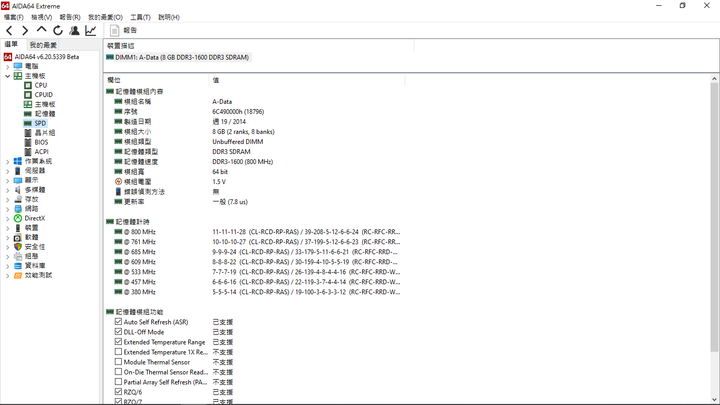
Task: Toggle Auto Self Refresh (ASR) checkbox
Action: [x=118, y=322]
